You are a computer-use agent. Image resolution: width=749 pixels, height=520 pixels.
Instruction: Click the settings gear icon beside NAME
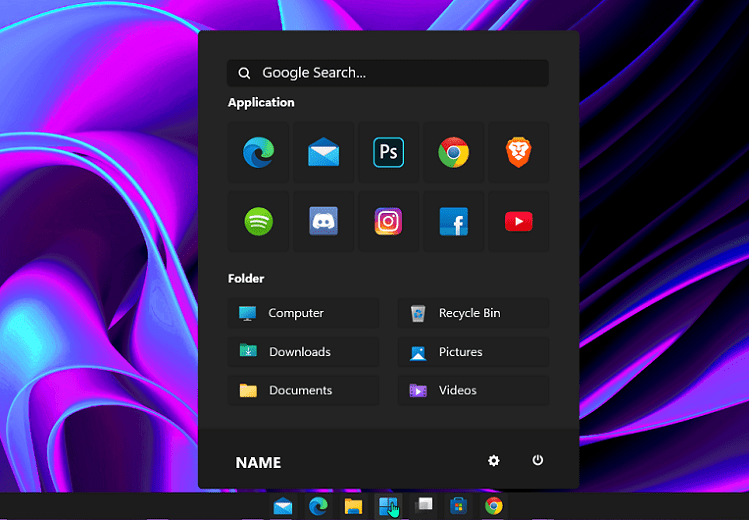tap(493, 460)
